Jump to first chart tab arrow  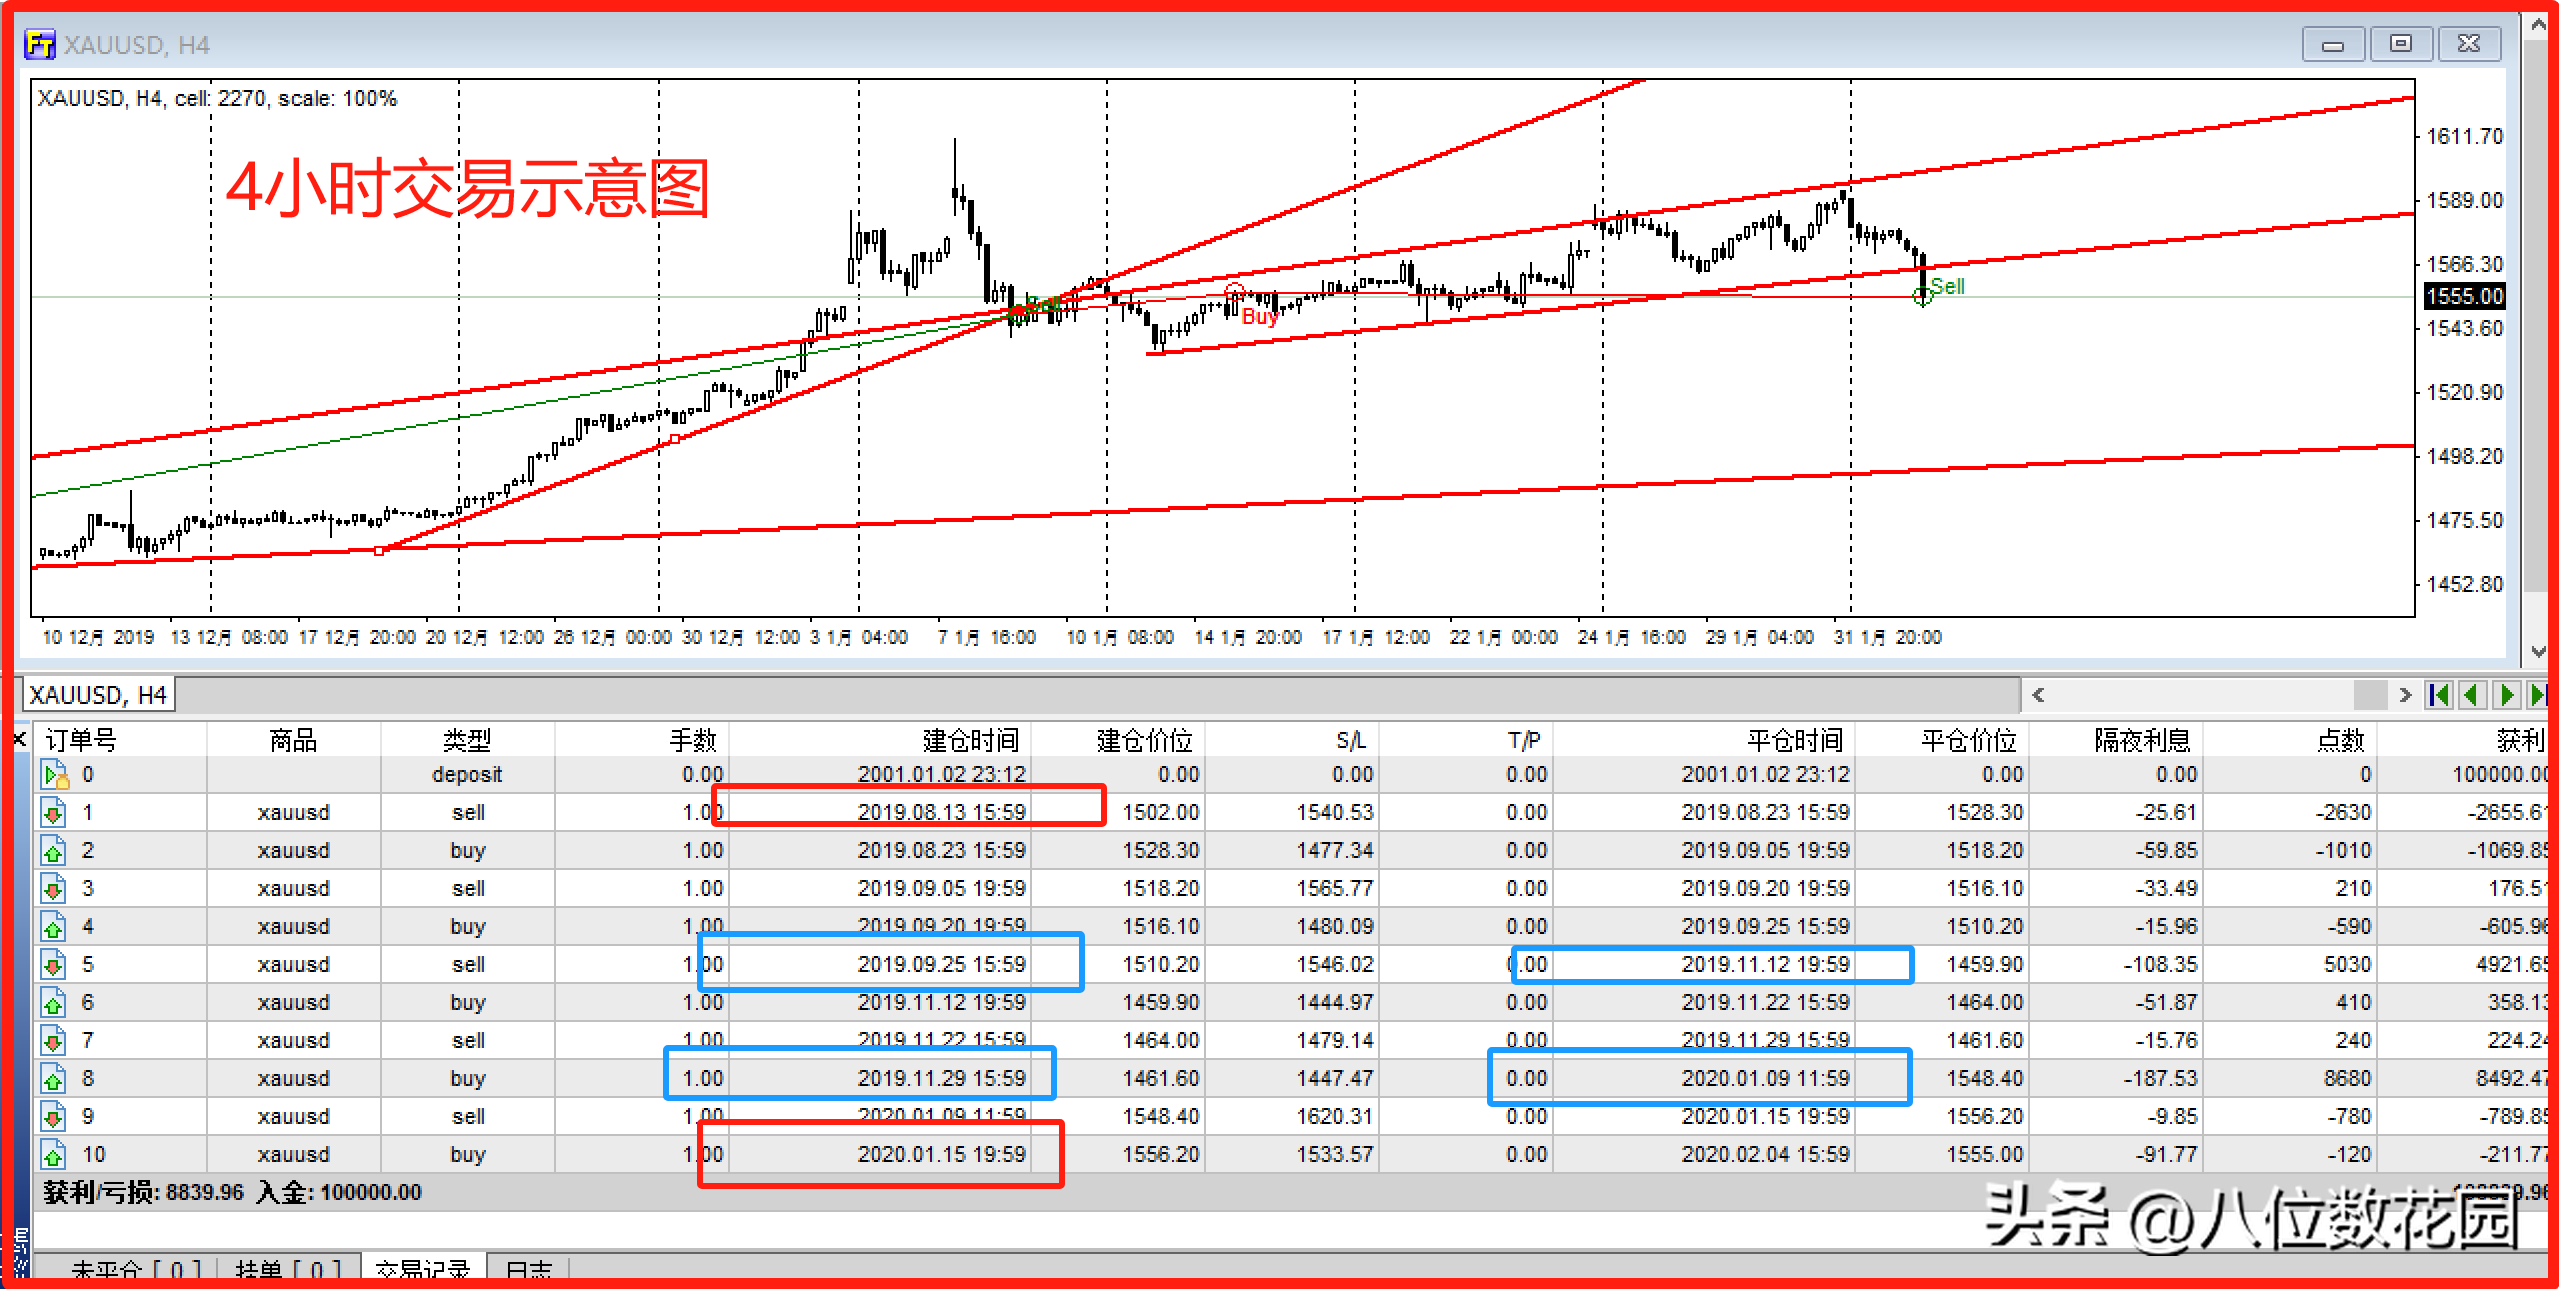click(x=2439, y=695)
